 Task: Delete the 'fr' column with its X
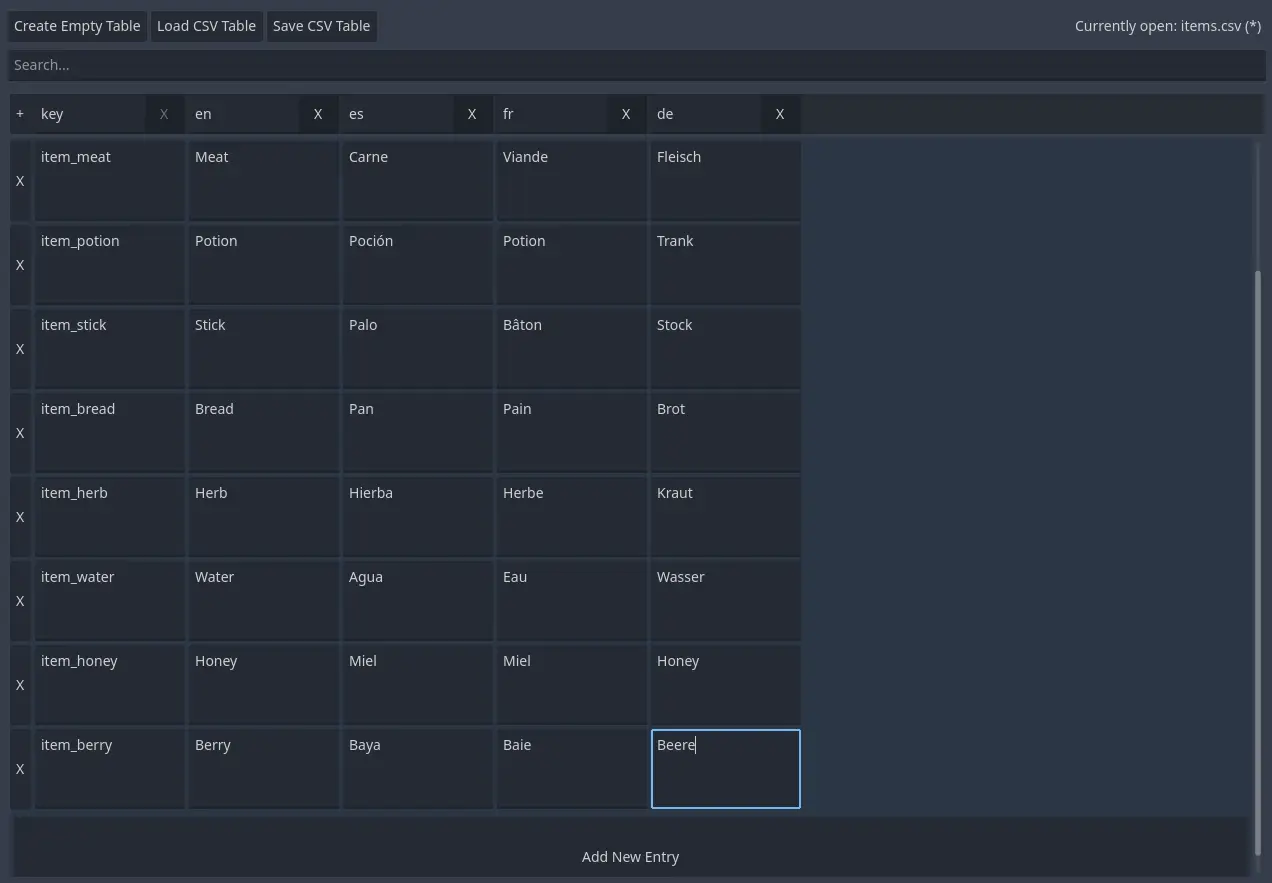coord(625,113)
